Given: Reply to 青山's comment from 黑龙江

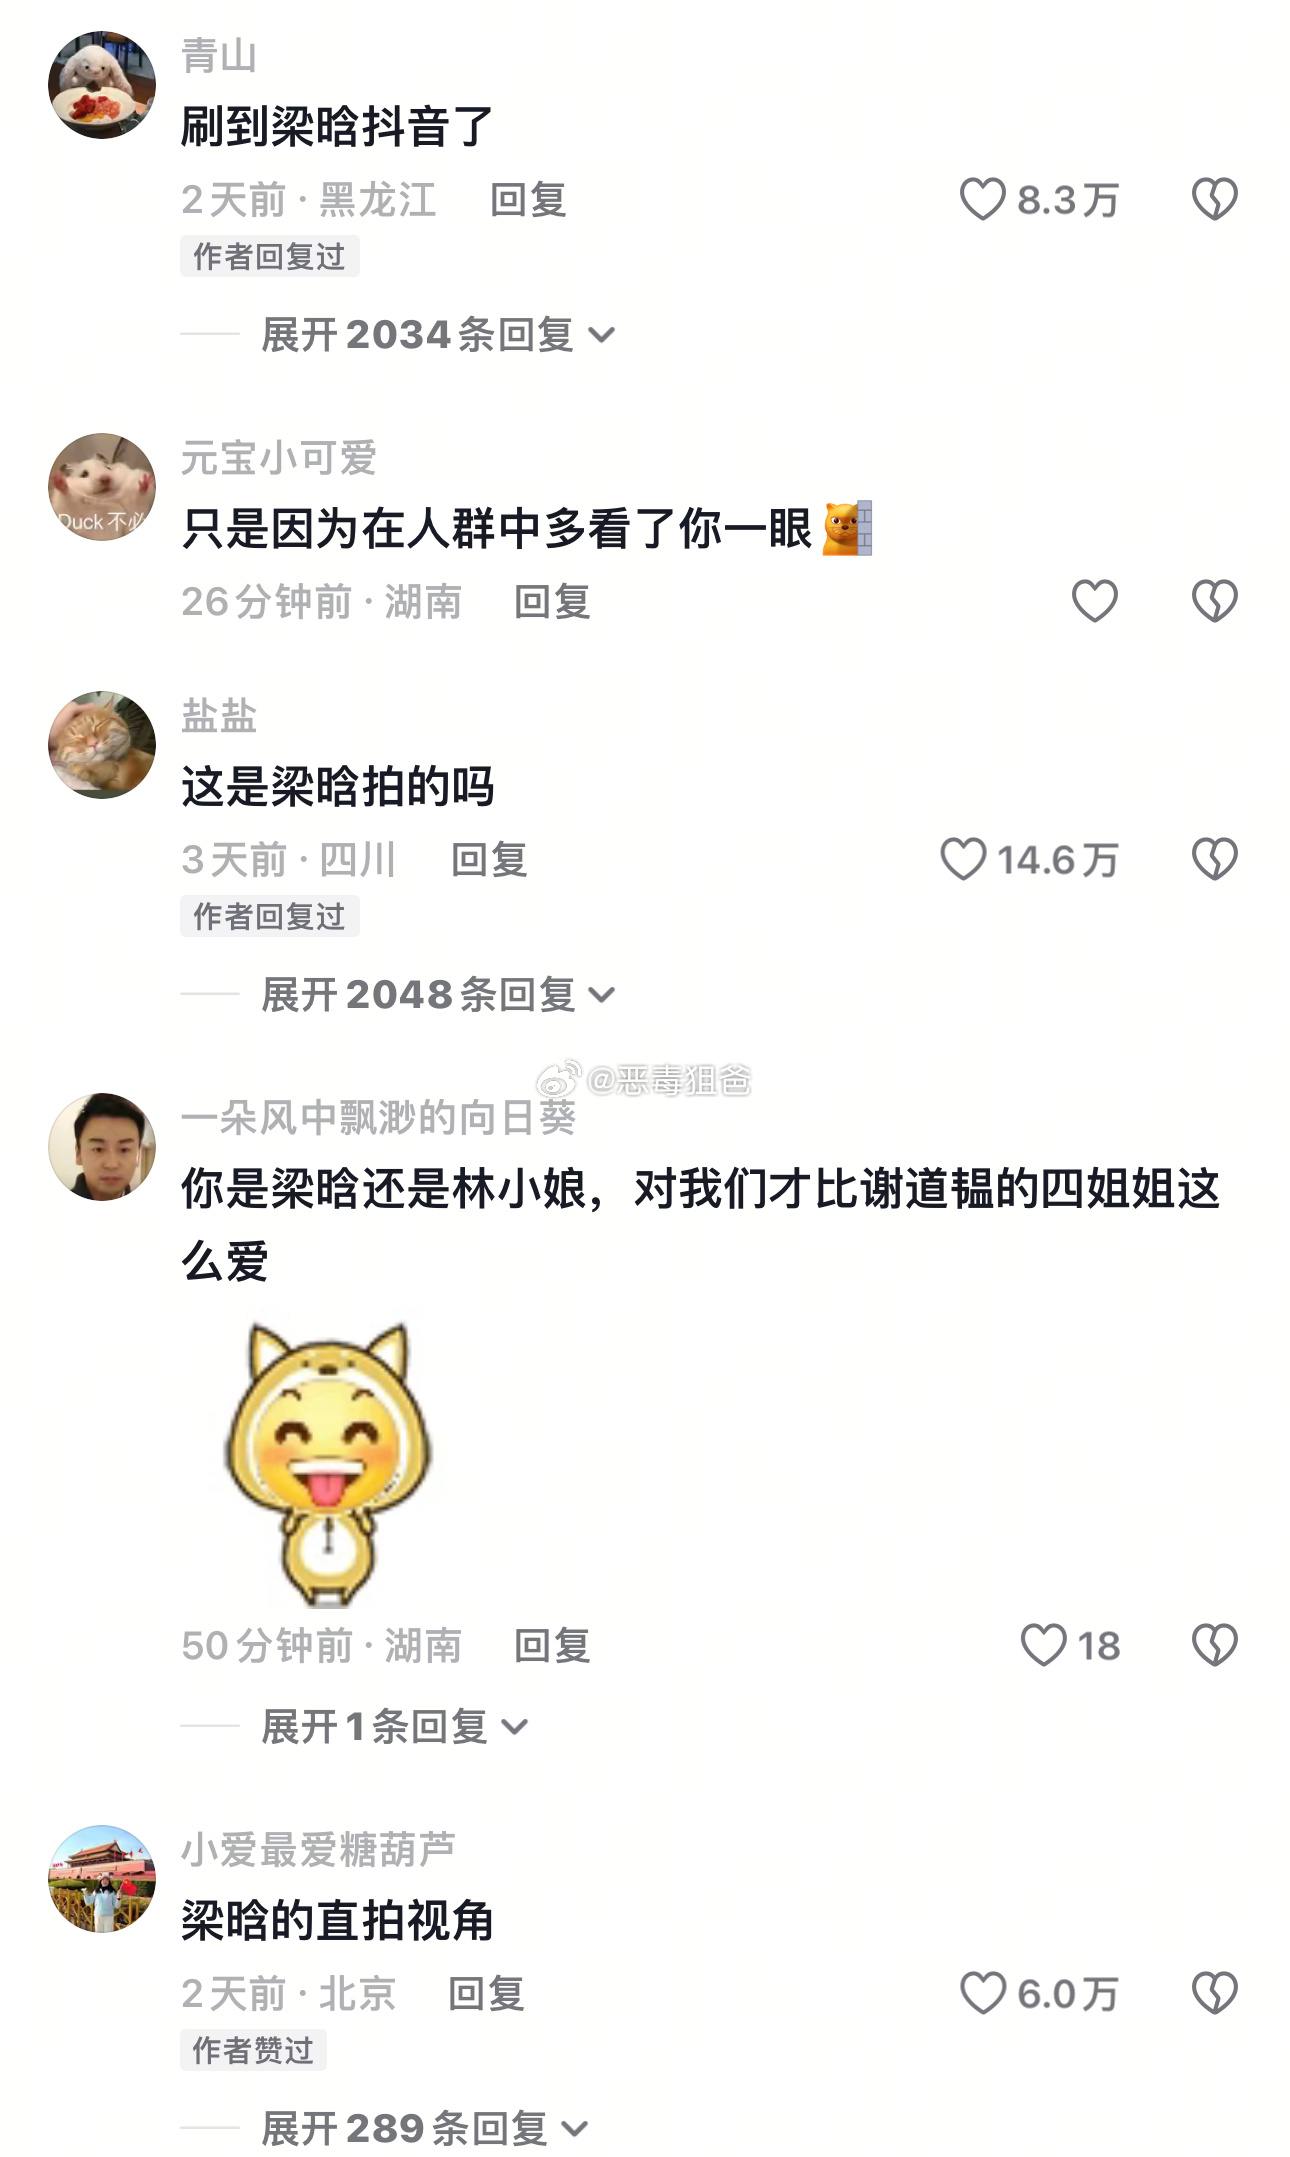Looking at the screenshot, I should pyautogui.click(x=528, y=200).
